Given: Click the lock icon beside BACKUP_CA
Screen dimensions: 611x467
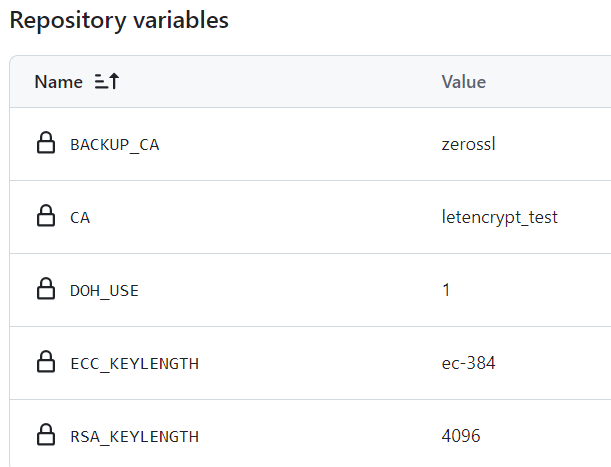Looking at the screenshot, I should [x=46, y=142].
